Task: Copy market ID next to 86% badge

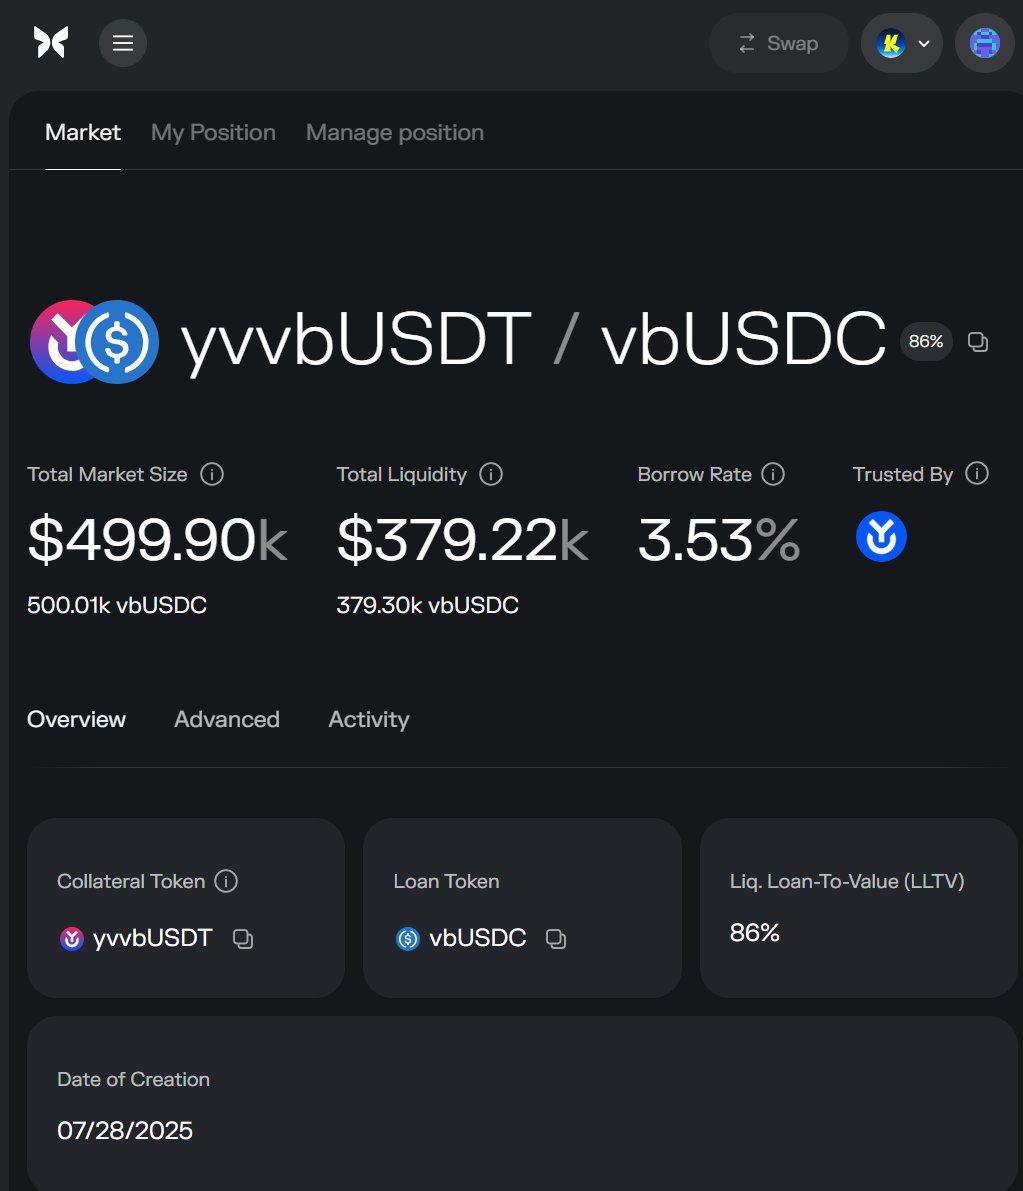Action: (x=977, y=342)
